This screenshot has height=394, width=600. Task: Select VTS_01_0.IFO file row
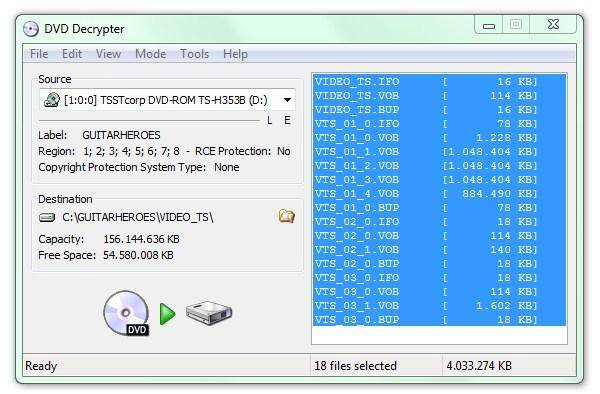(439, 124)
